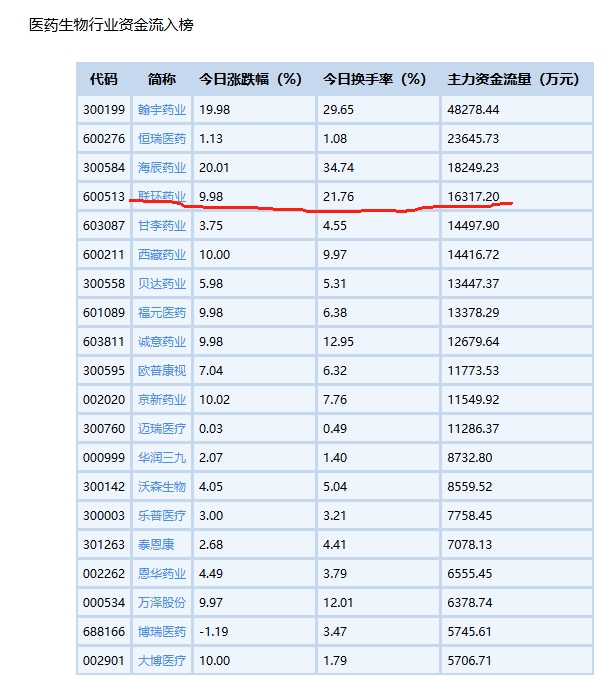Select stock code 600276

pos(104,139)
